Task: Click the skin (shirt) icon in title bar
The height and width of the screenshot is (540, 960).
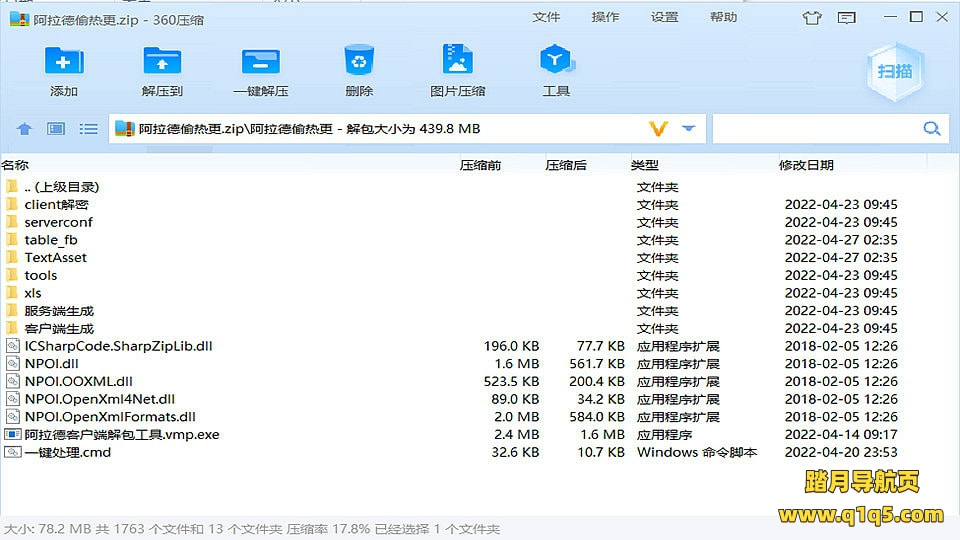Action: 814,18
